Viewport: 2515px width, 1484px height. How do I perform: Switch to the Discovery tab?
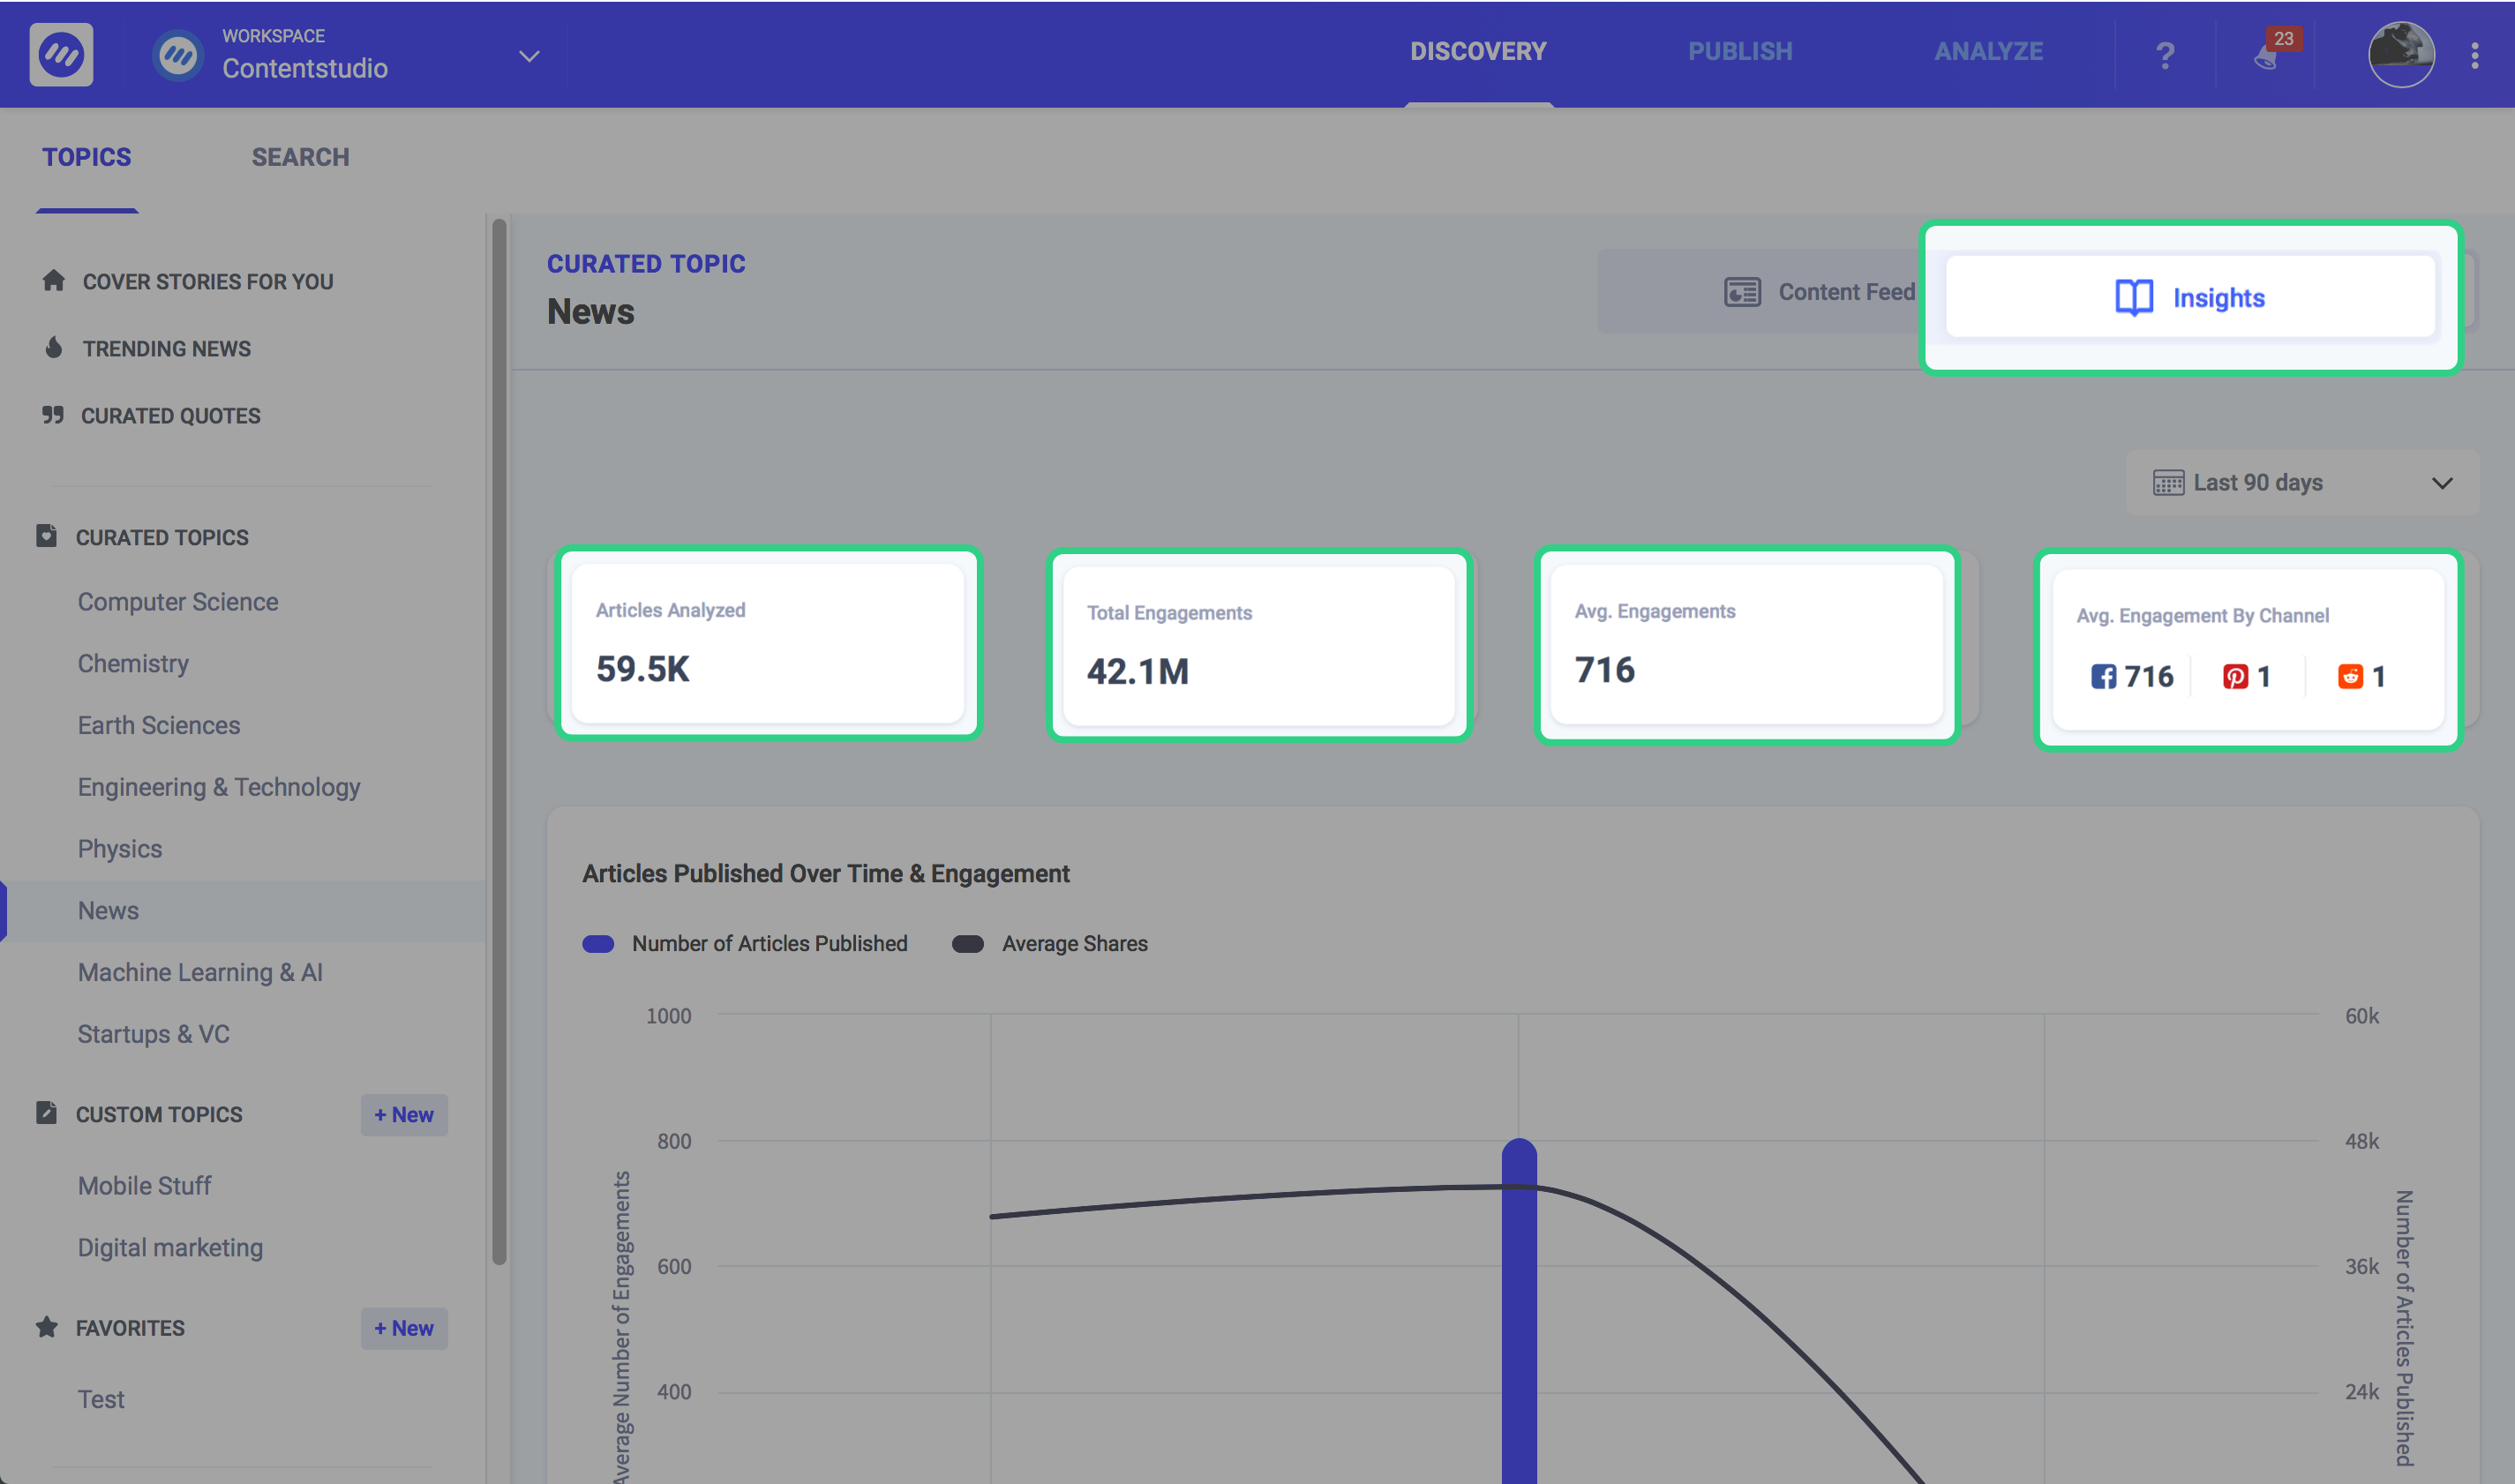coord(1478,52)
